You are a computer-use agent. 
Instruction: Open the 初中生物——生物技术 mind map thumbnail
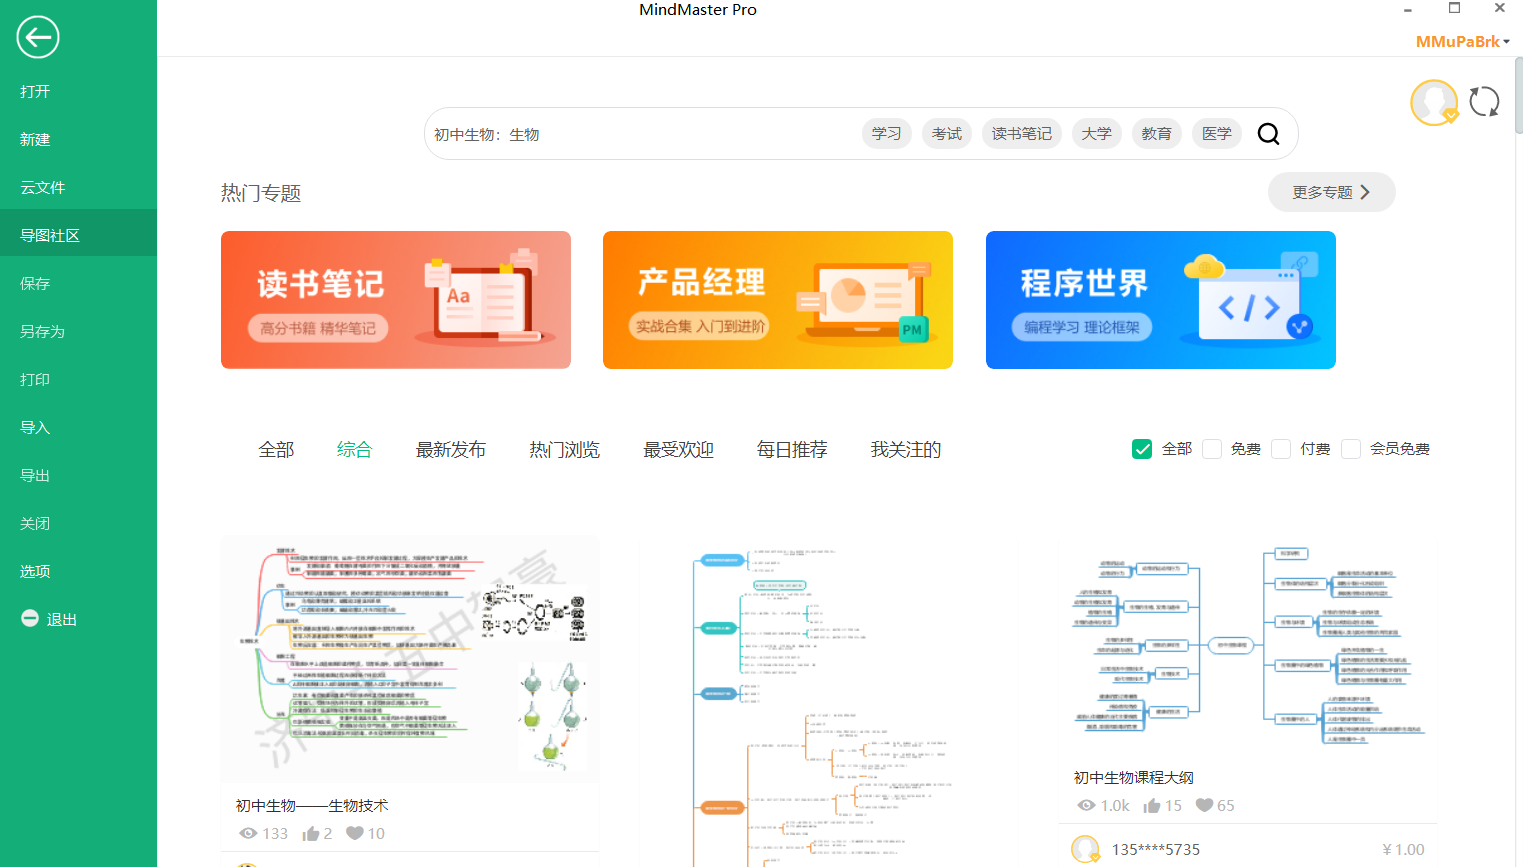point(410,659)
